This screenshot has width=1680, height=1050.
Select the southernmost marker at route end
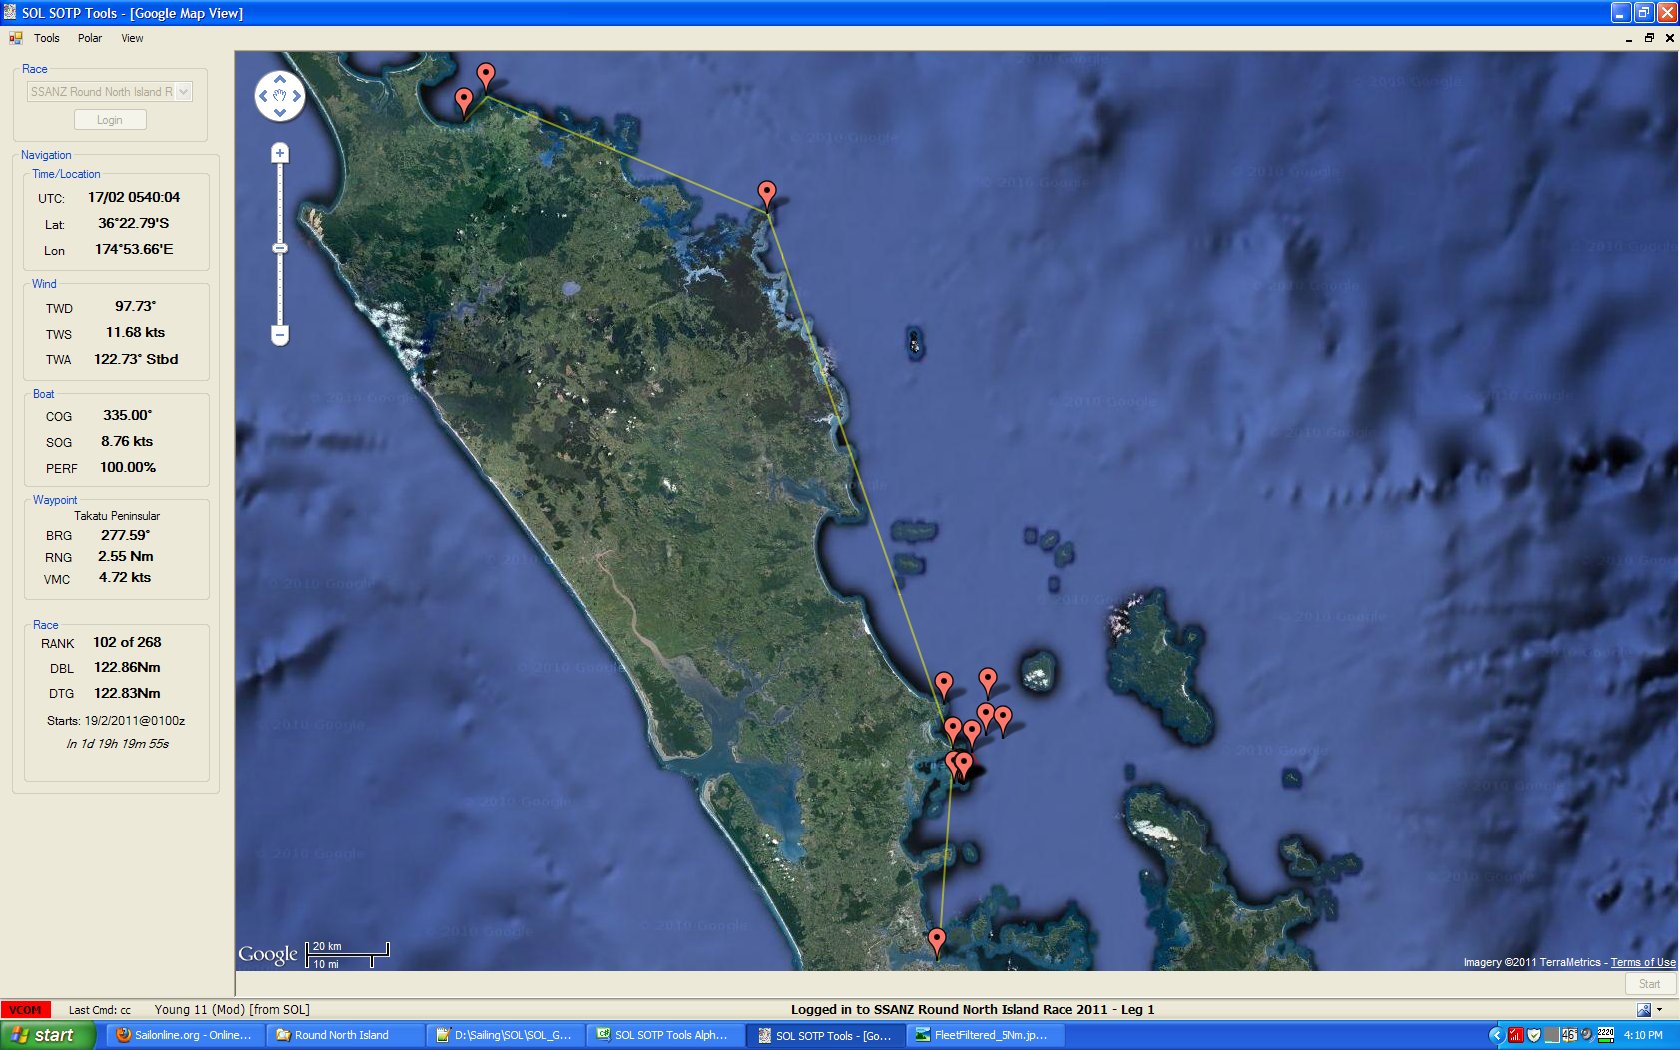pyautogui.click(x=937, y=942)
